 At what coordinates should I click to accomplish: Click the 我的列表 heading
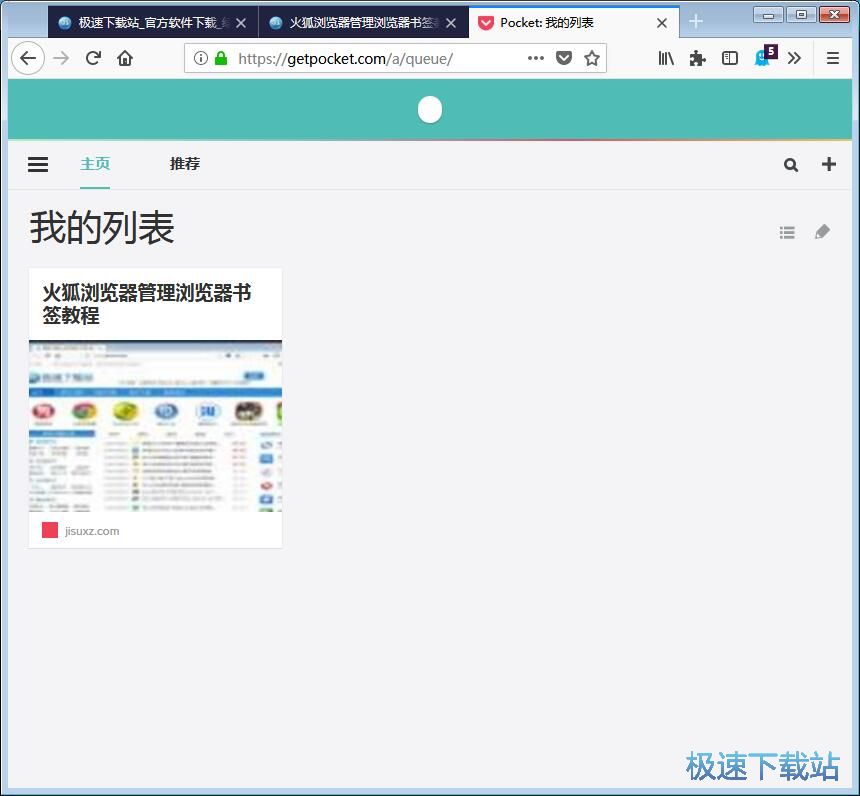[102, 228]
